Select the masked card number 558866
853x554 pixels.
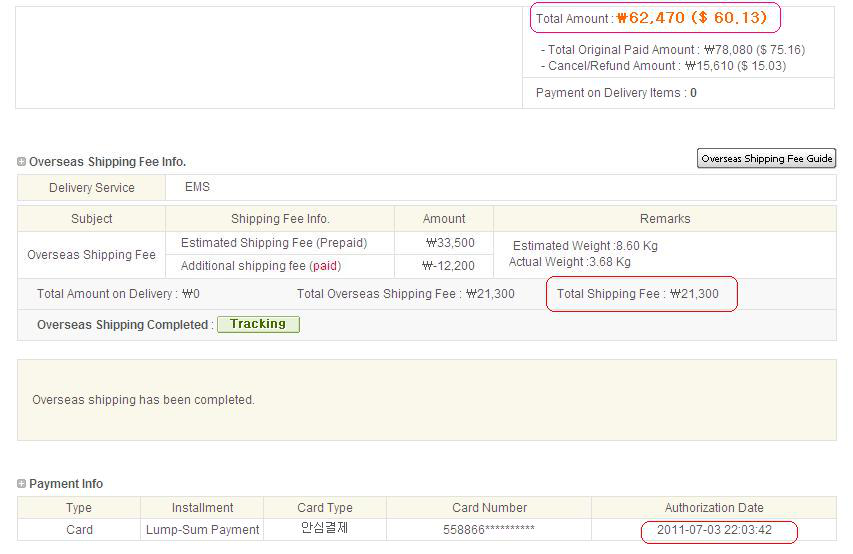489,530
